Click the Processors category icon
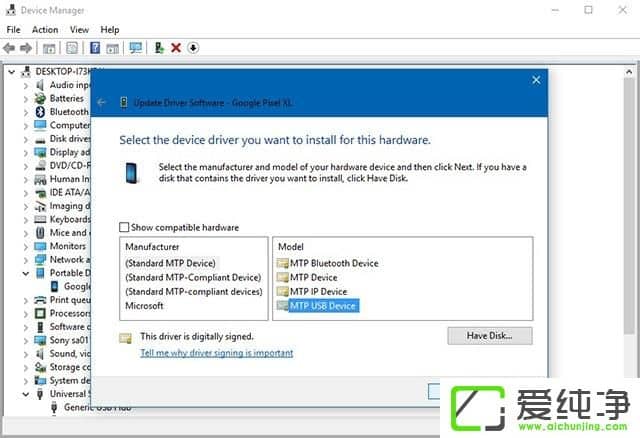This screenshot has height=438, width=640. tap(40, 313)
